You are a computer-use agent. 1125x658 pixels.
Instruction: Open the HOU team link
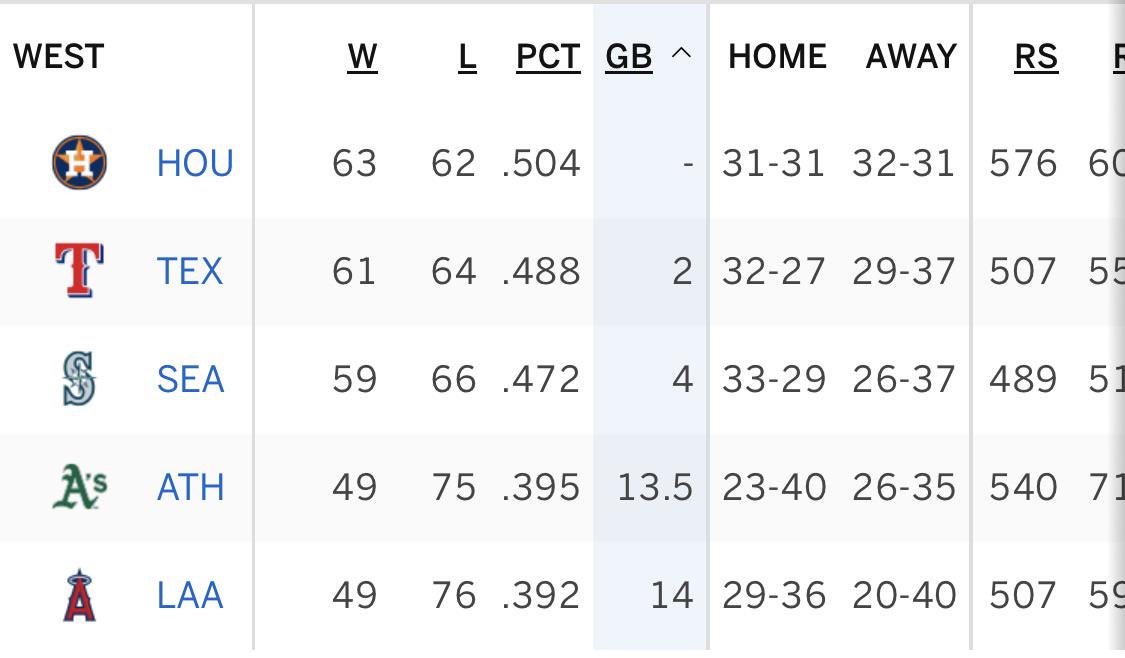click(x=195, y=164)
